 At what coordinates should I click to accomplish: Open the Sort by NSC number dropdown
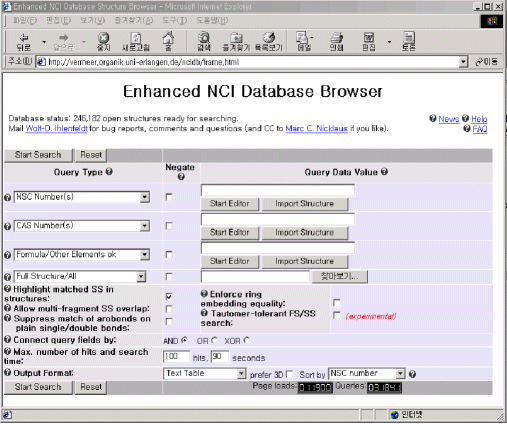[x=367, y=374]
